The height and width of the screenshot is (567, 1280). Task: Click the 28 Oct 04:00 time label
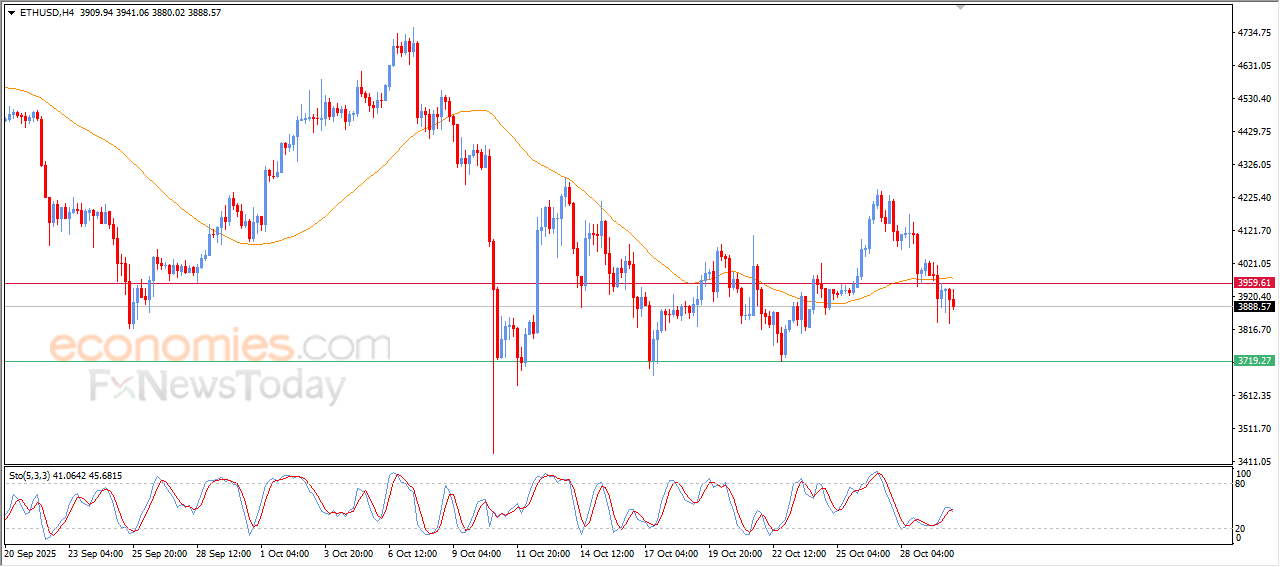pos(928,552)
